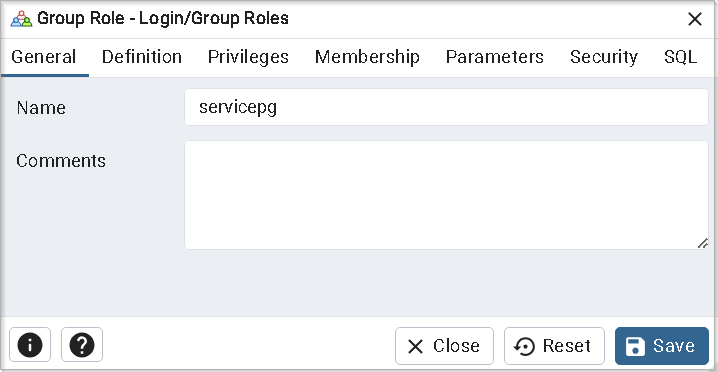
Task: Open the Definition tab
Action: pos(141,57)
